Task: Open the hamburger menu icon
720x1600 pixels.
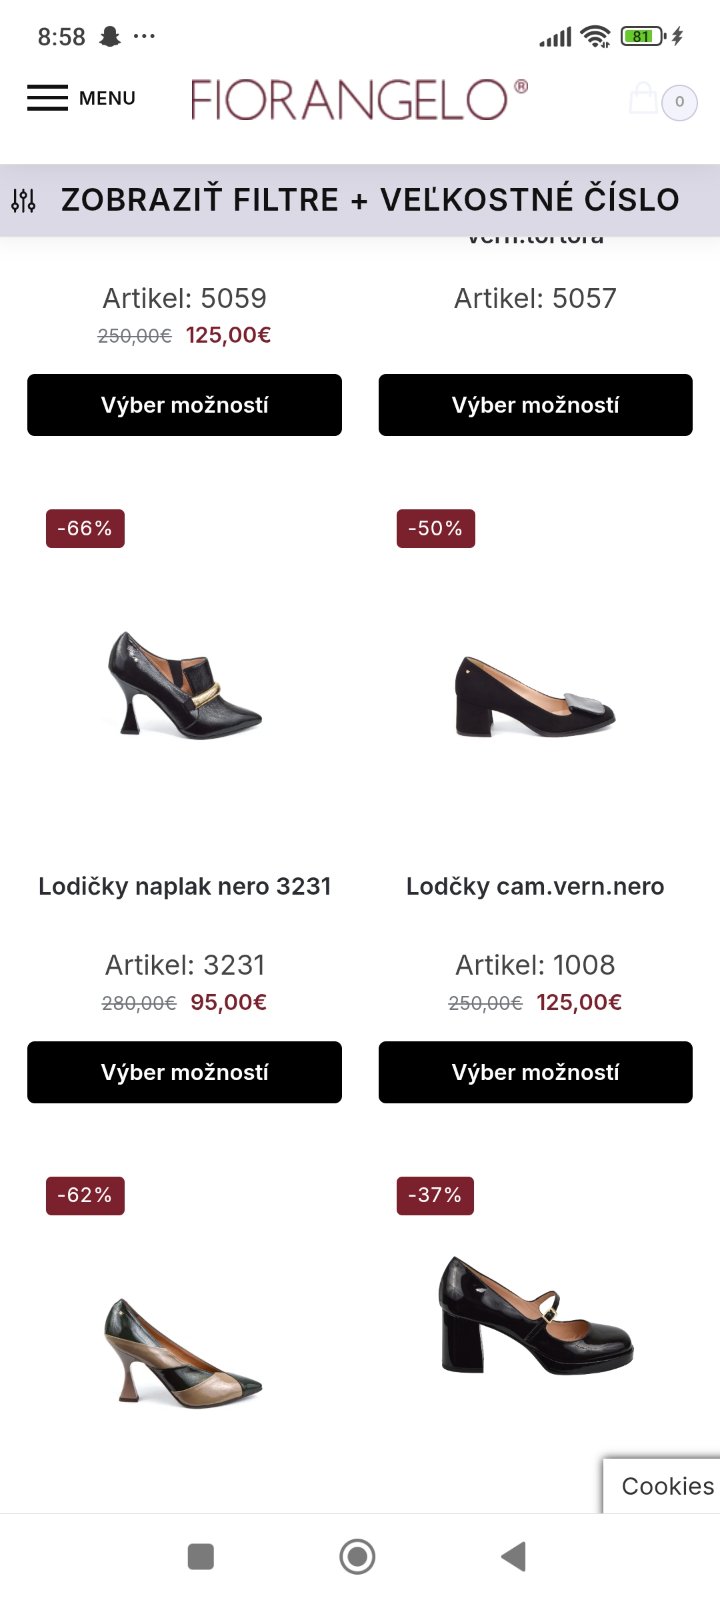Action: pos(47,98)
